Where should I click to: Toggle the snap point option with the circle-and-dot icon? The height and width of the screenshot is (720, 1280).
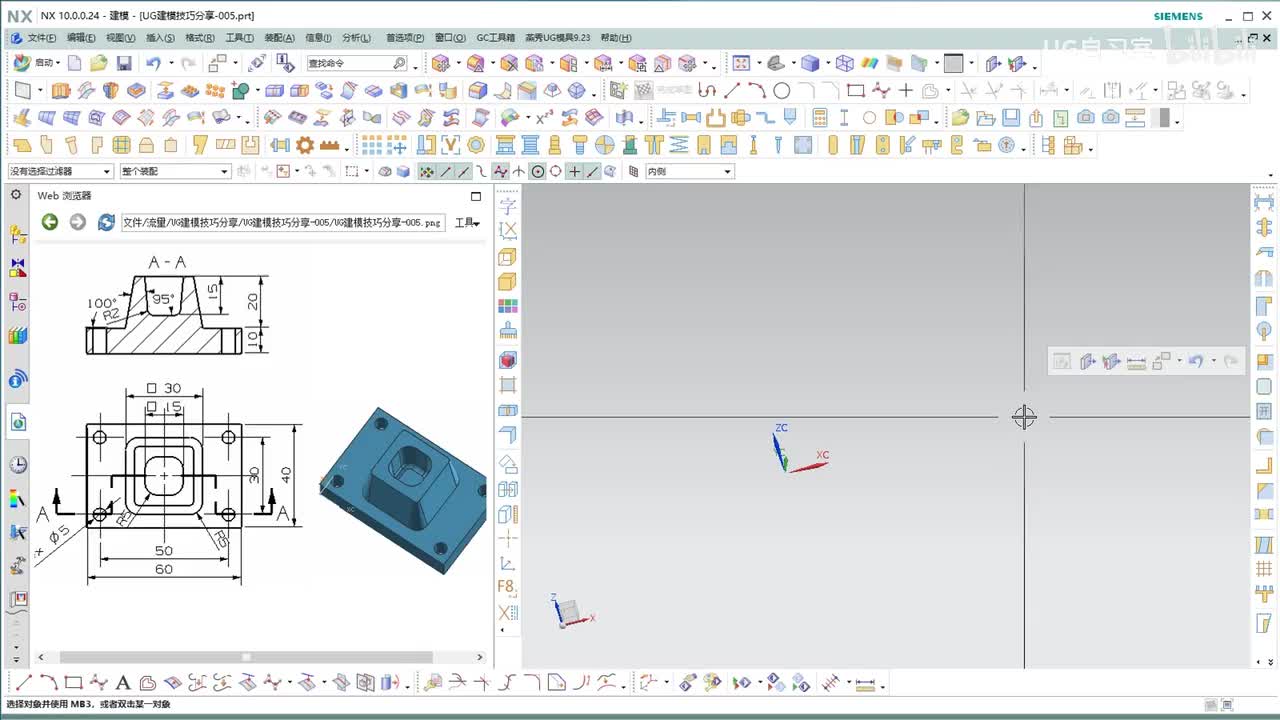[538, 172]
